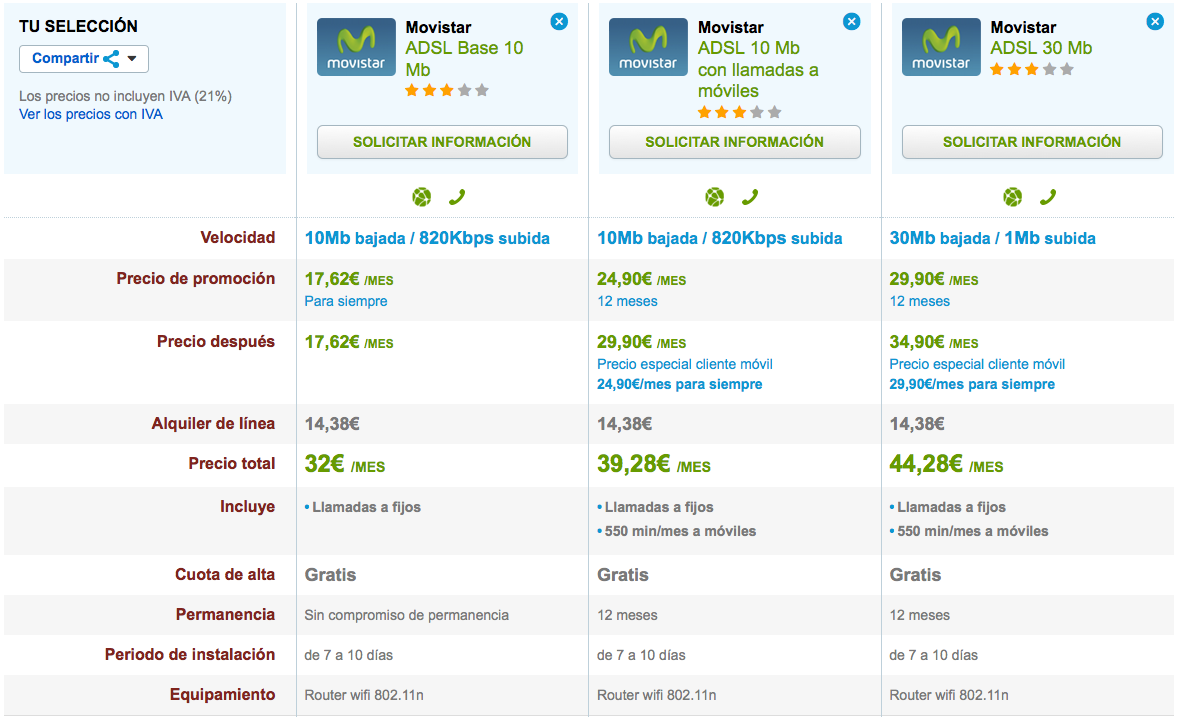Screen dimensions: 1178x717
Task: Click phone icon under ADSL 30 Mb
Action: tap(1048, 197)
